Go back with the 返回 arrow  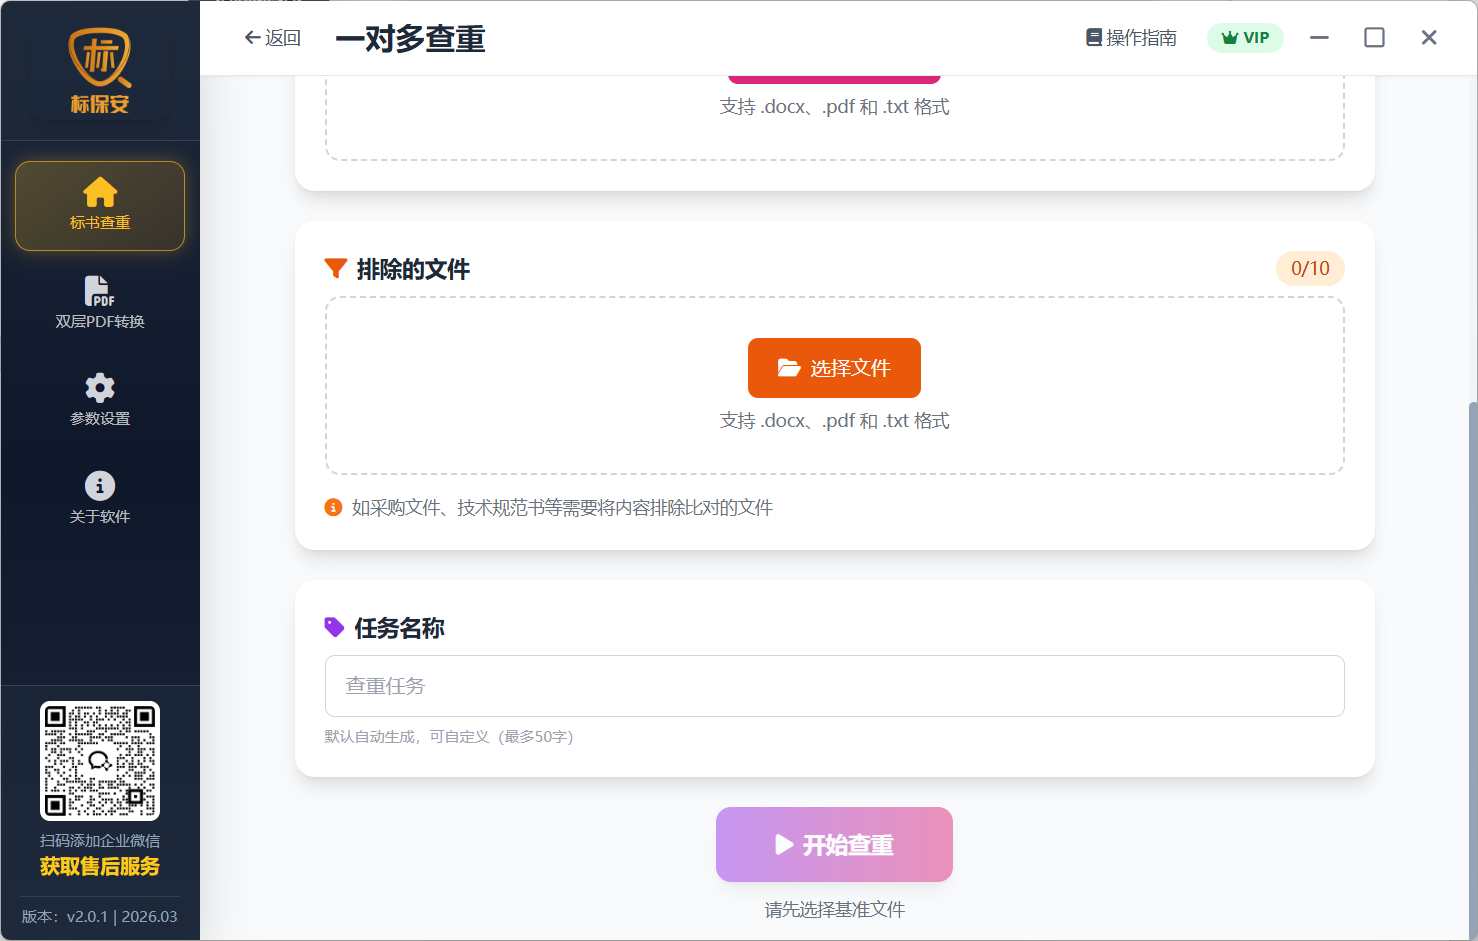272,38
